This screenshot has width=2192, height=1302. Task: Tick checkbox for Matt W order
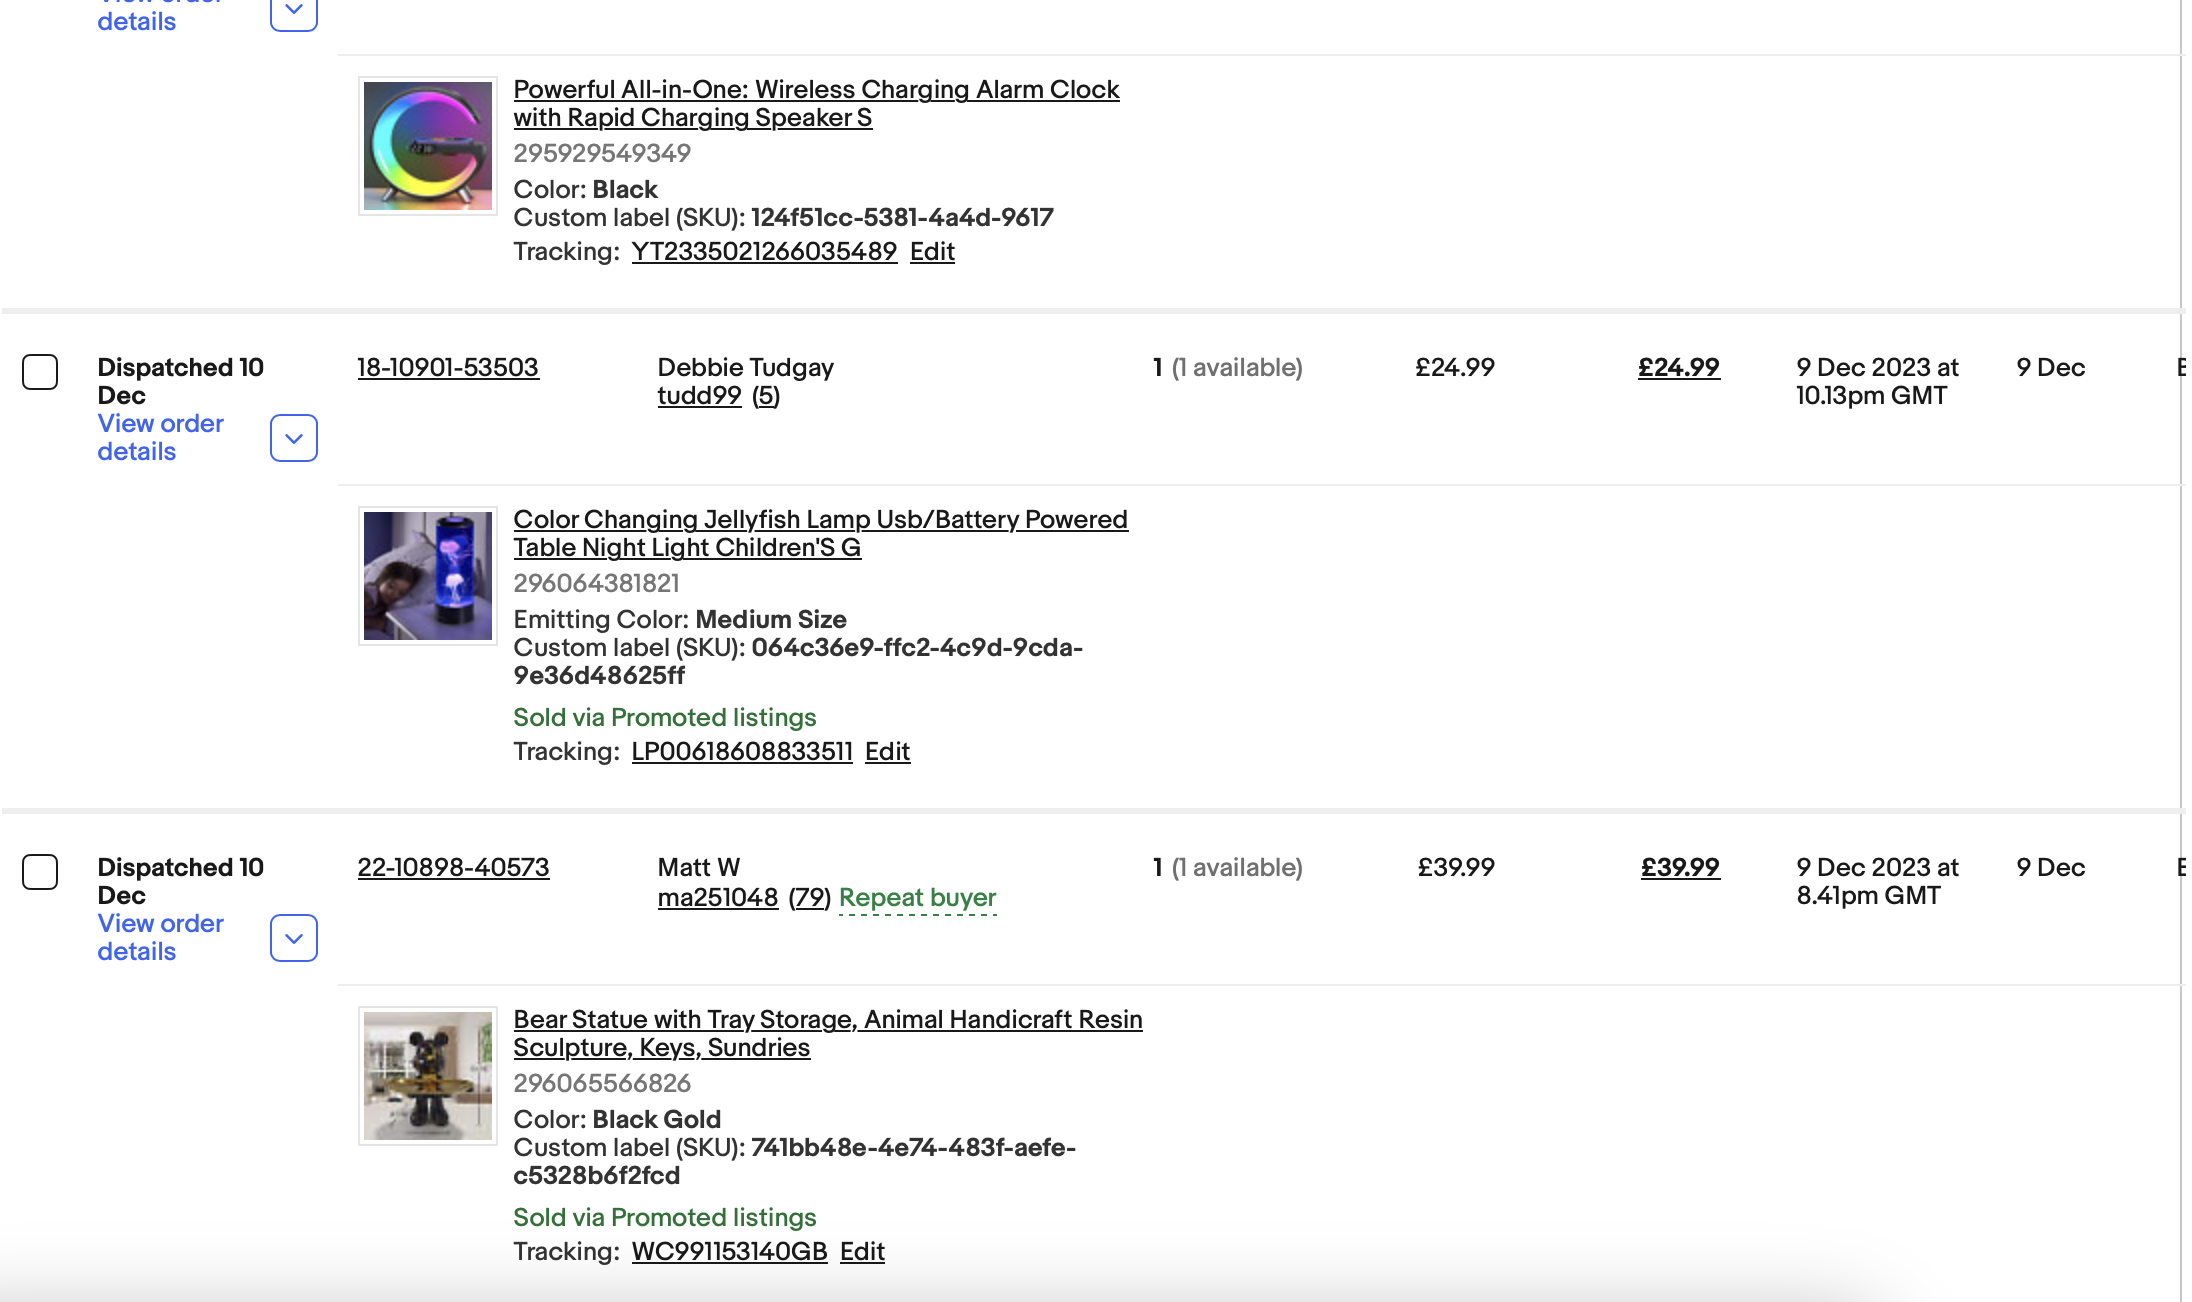click(40, 872)
